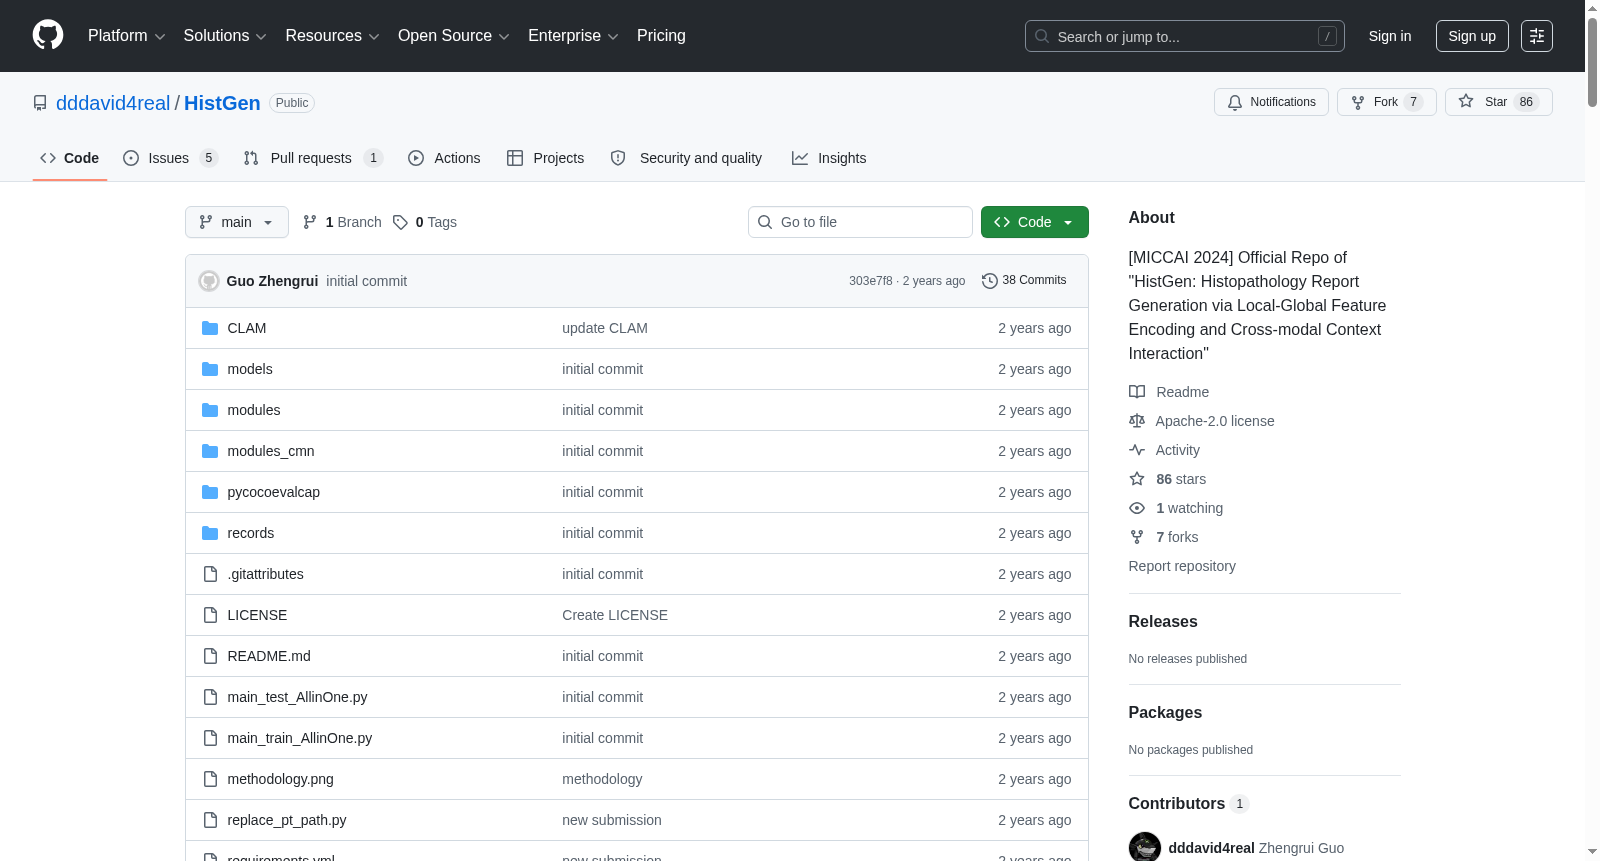Click Guo Zhengrui's commit author avatar

(x=209, y=281)
